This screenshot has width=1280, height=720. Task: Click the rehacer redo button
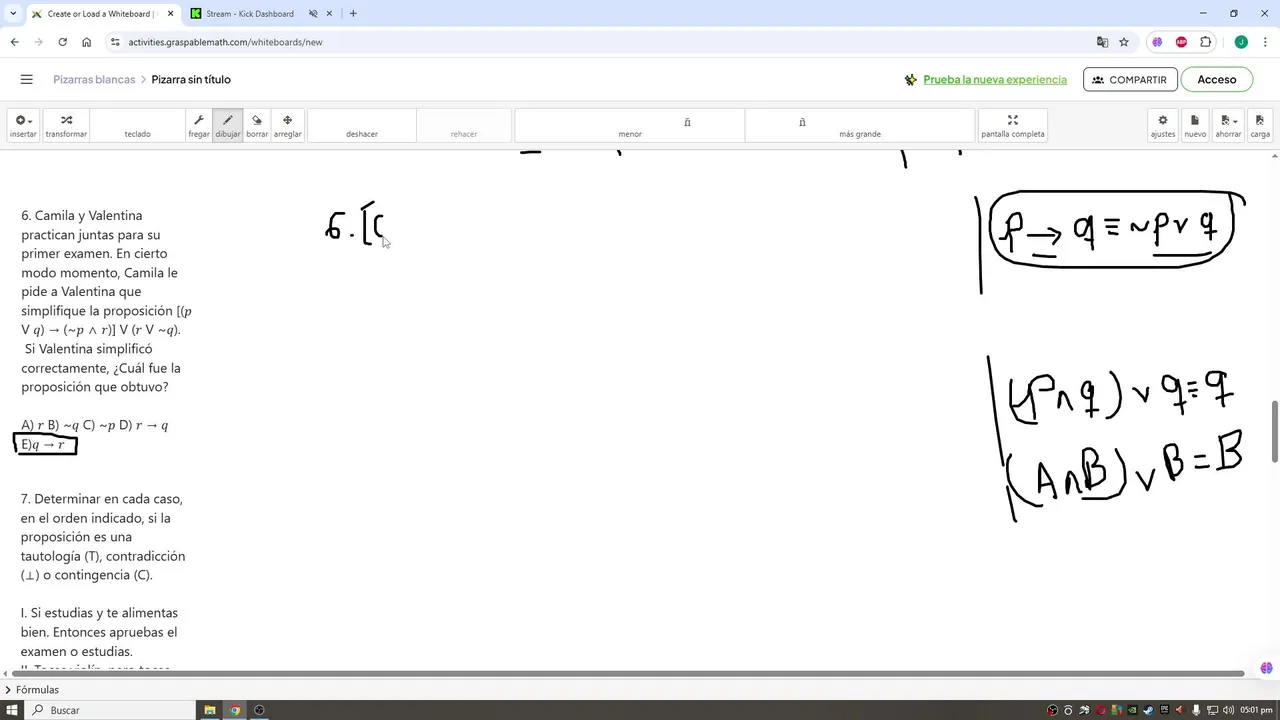pos(464,125)
